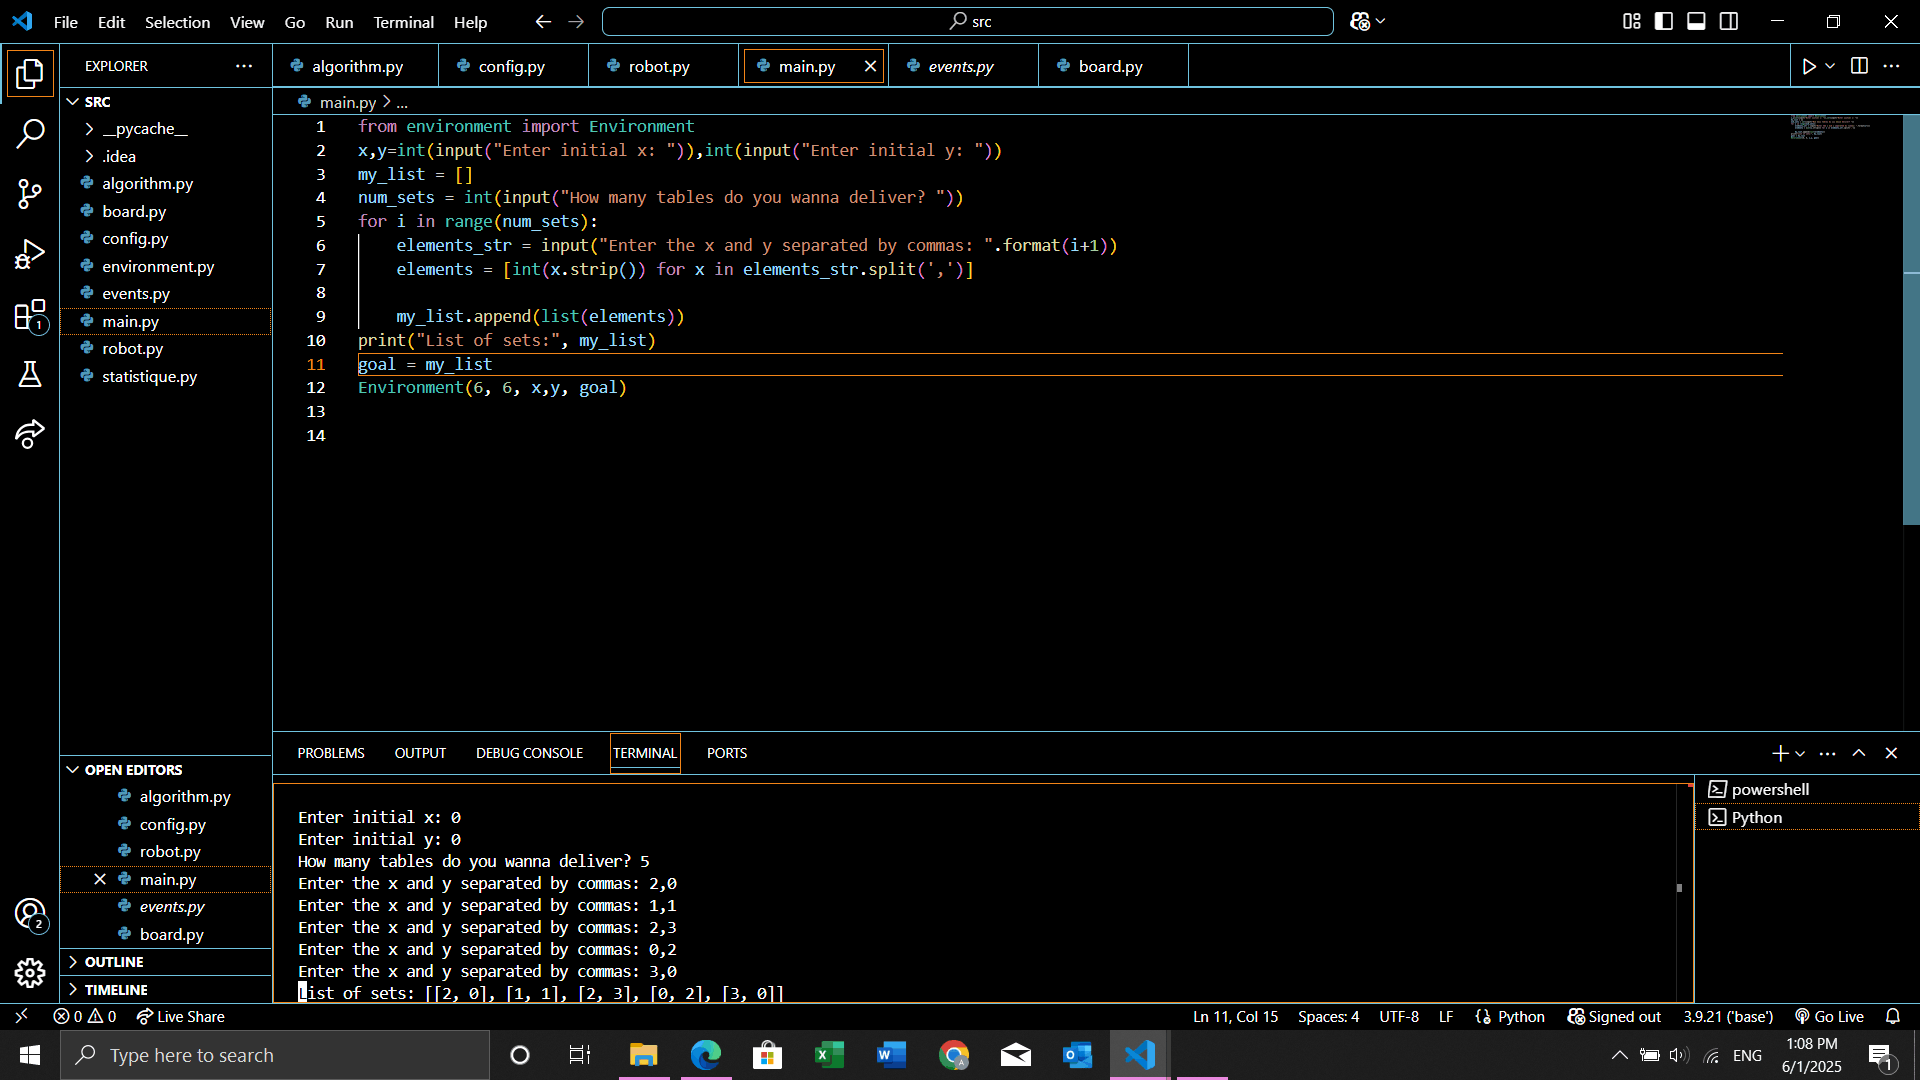The image size is (1920, 1080).
Task: Click the UTF-8 encoding indicator
Action: (1398, 1016)
